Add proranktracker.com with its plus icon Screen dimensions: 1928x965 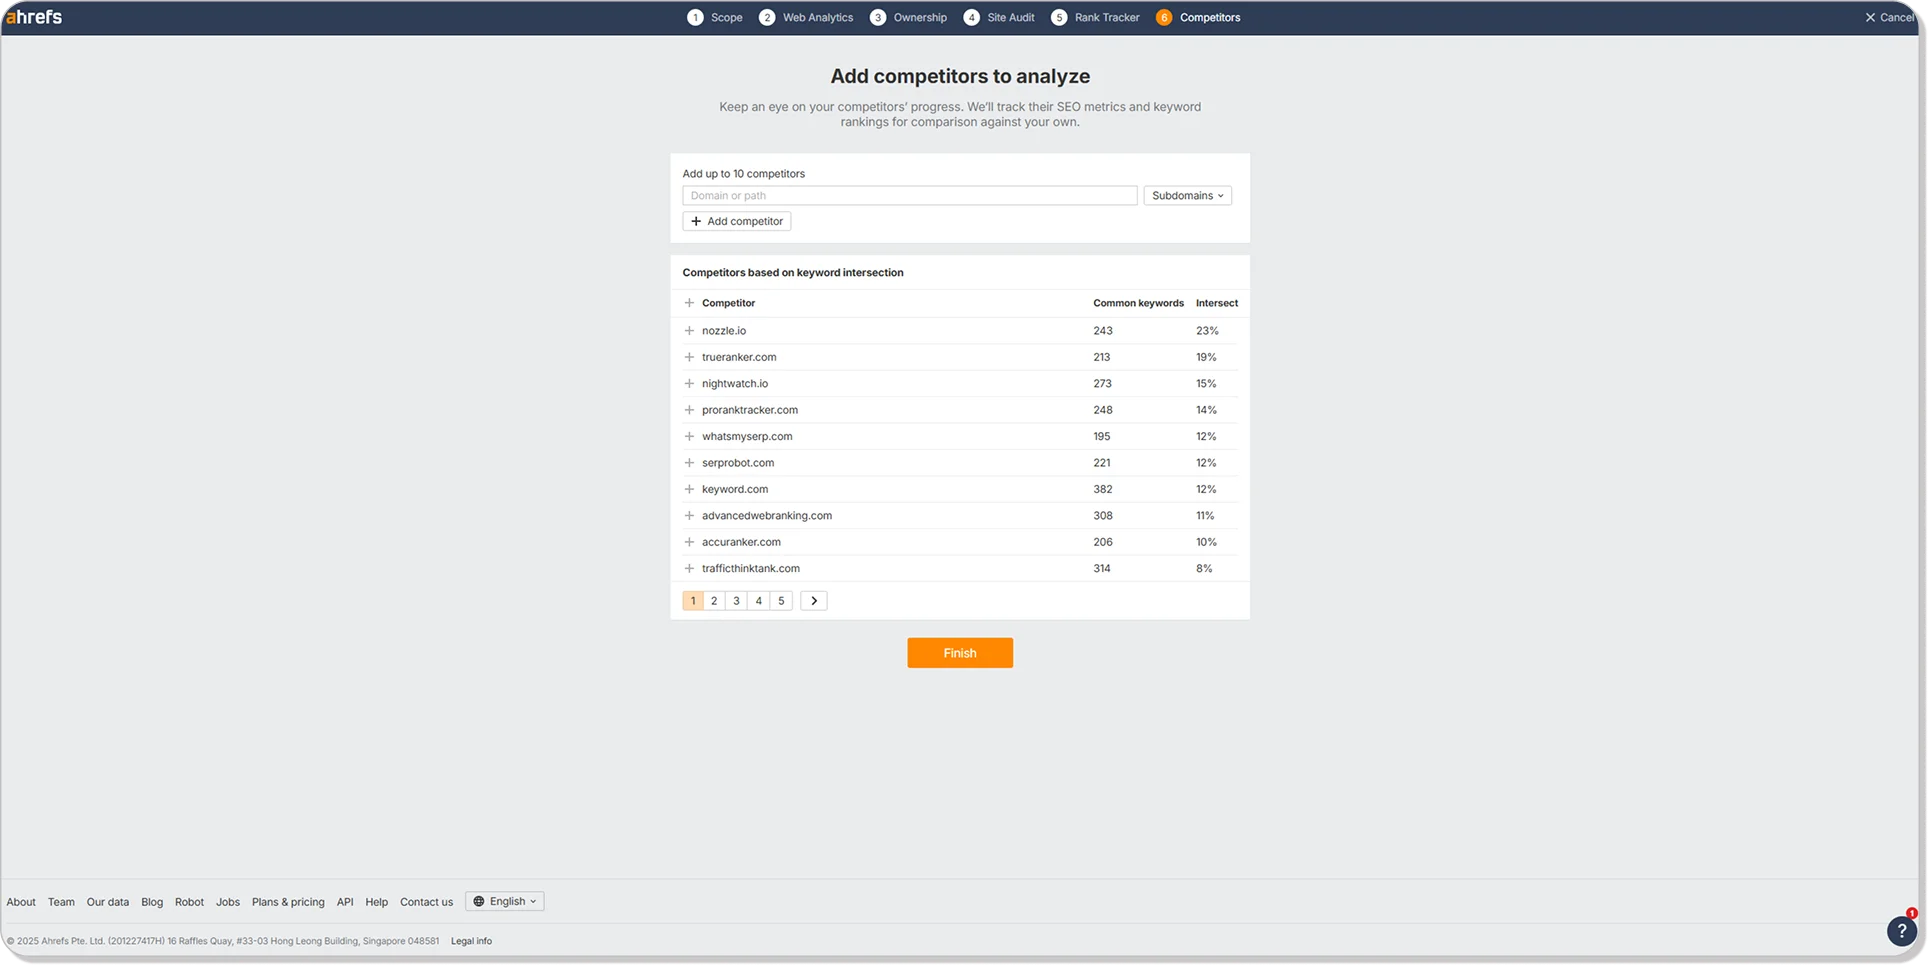coord(689,410)
